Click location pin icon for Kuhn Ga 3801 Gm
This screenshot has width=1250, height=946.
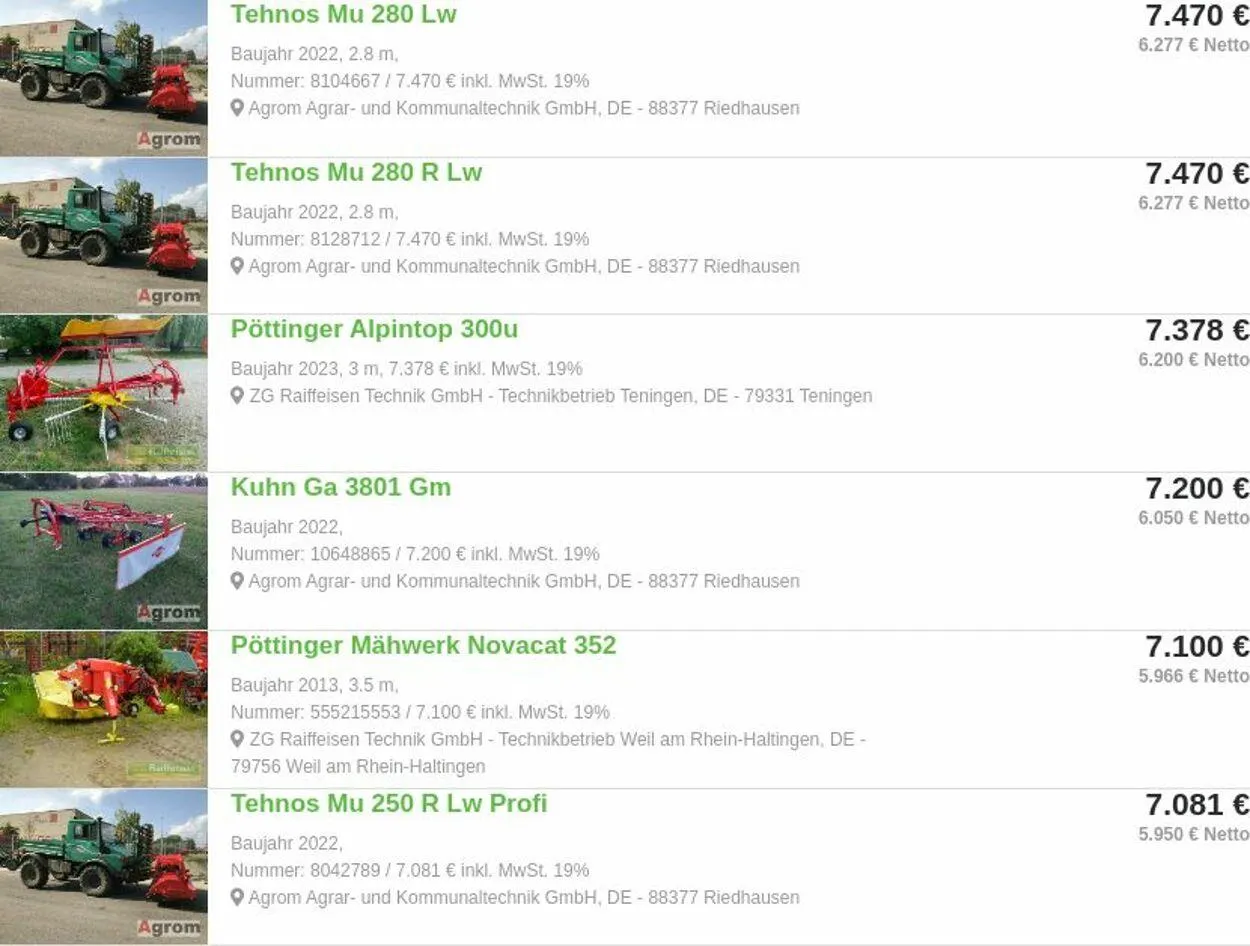click(x=237, y=580)
